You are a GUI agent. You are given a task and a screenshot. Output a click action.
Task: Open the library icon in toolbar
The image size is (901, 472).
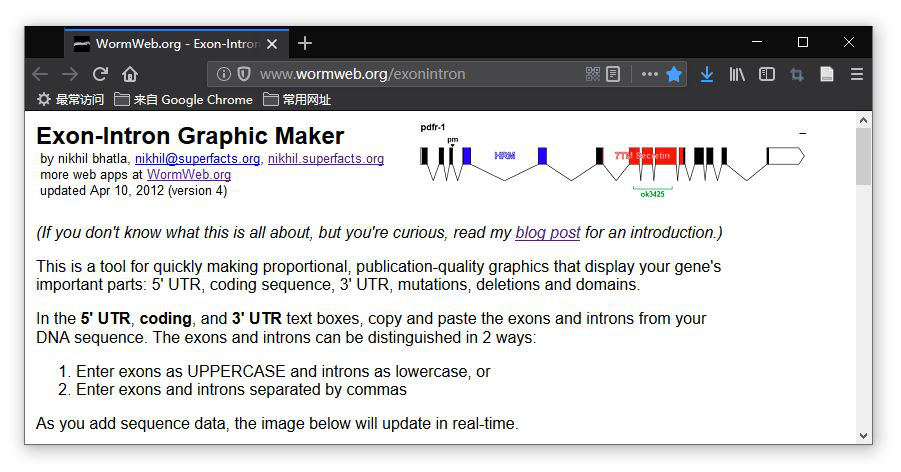click(737, 74)
